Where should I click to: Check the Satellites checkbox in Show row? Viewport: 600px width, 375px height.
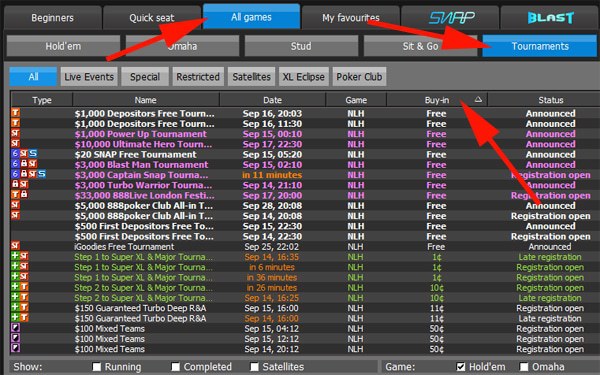[254, 367]
